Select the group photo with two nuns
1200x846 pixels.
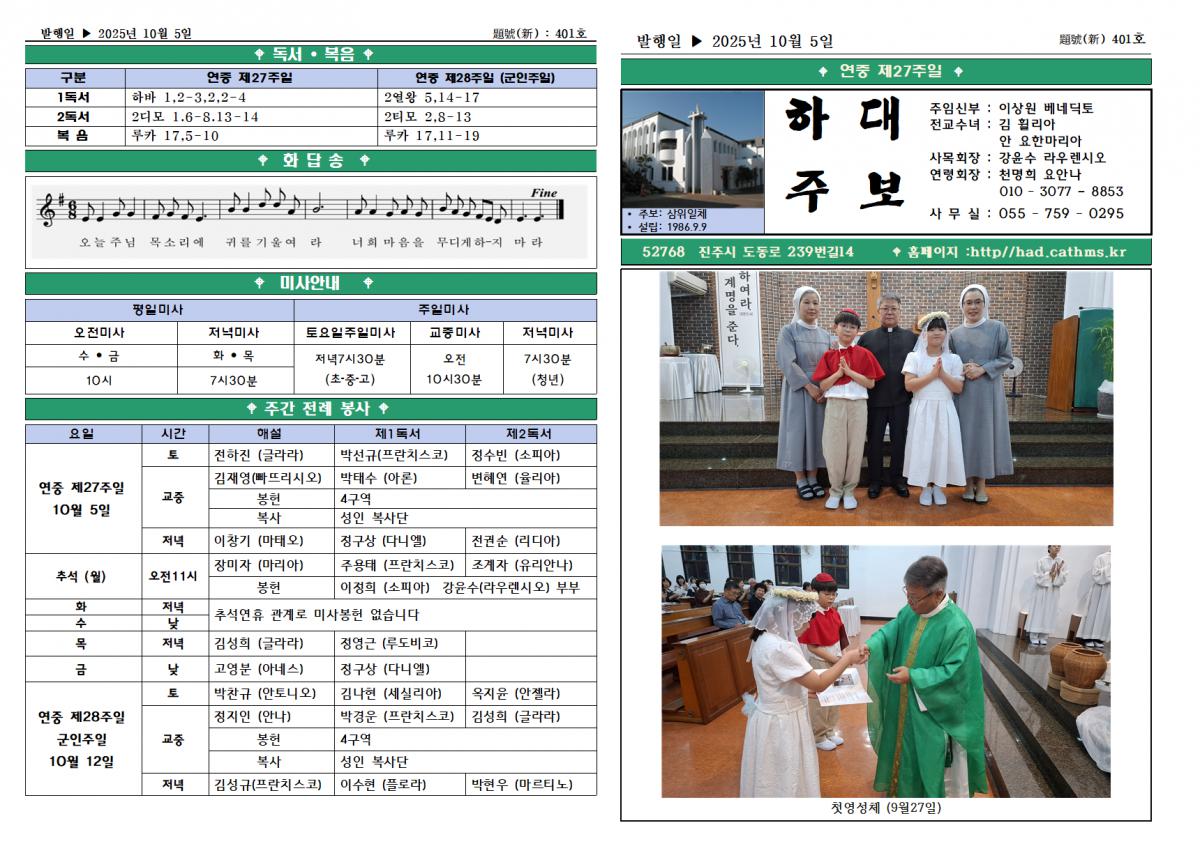885,398
